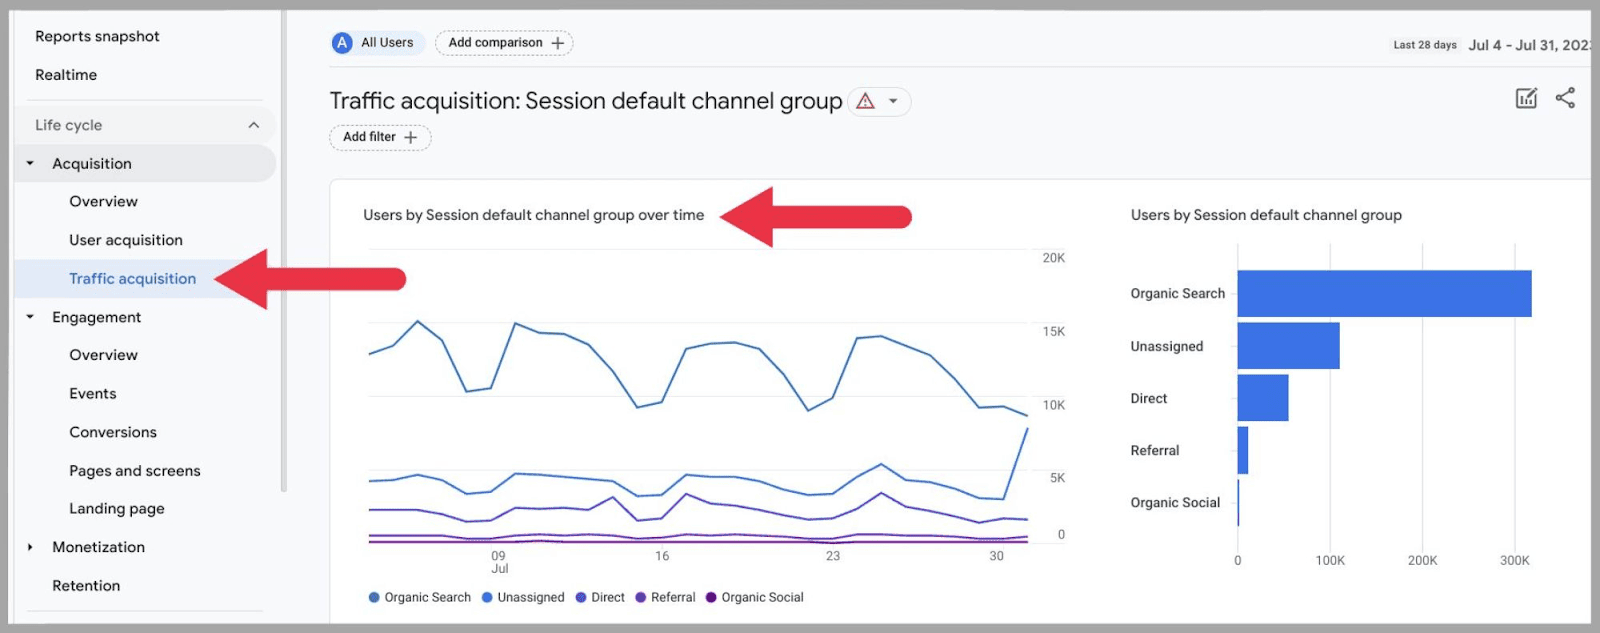The width and height of the screenshot is (1600, 633).
Task: Click the red warning triangle icon
Action: (x=866, y=101)
